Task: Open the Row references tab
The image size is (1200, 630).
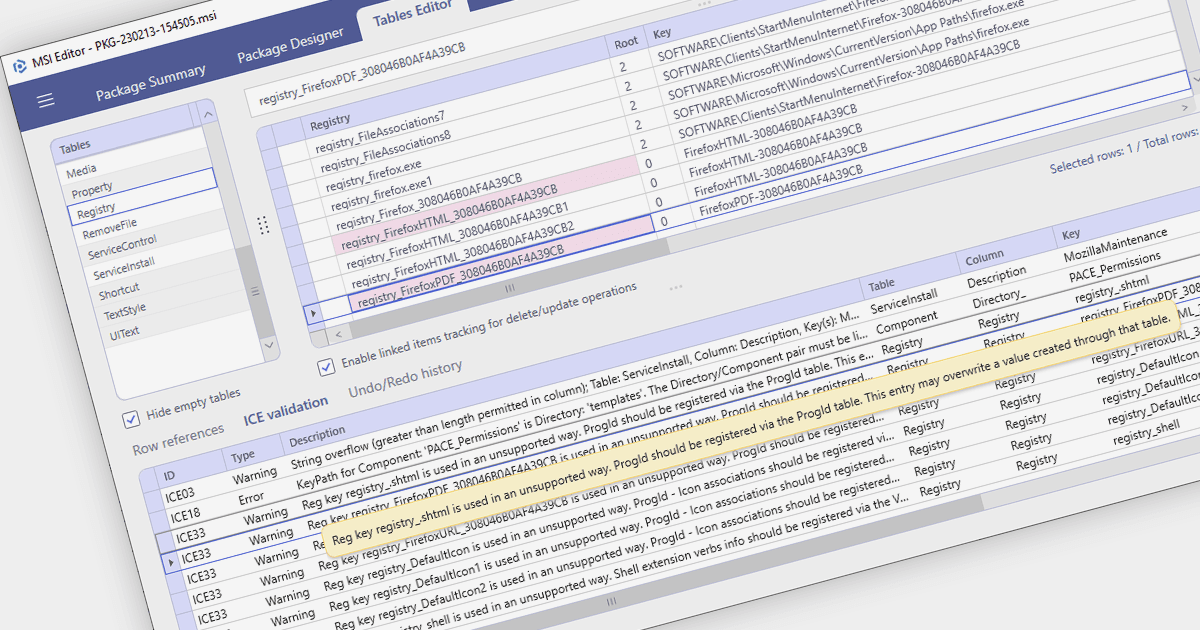Action: [178, 441]
